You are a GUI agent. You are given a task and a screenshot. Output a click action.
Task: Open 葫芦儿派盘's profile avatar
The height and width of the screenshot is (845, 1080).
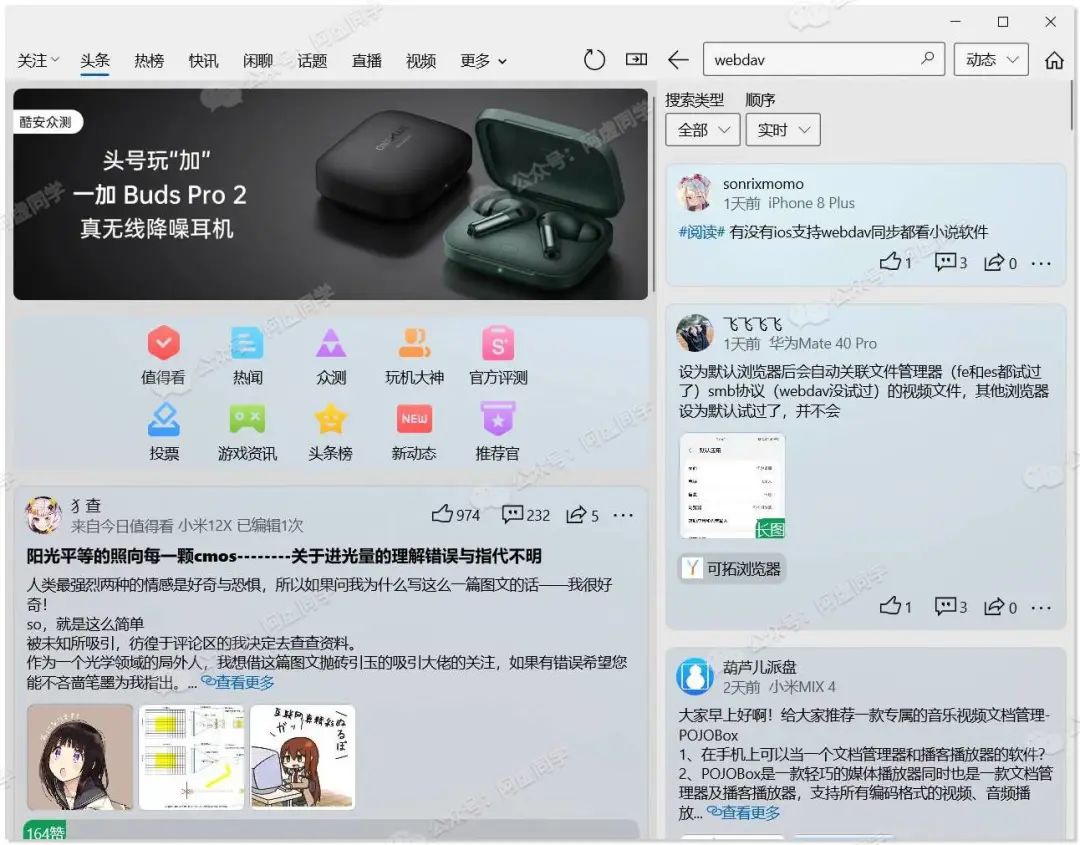694,676
